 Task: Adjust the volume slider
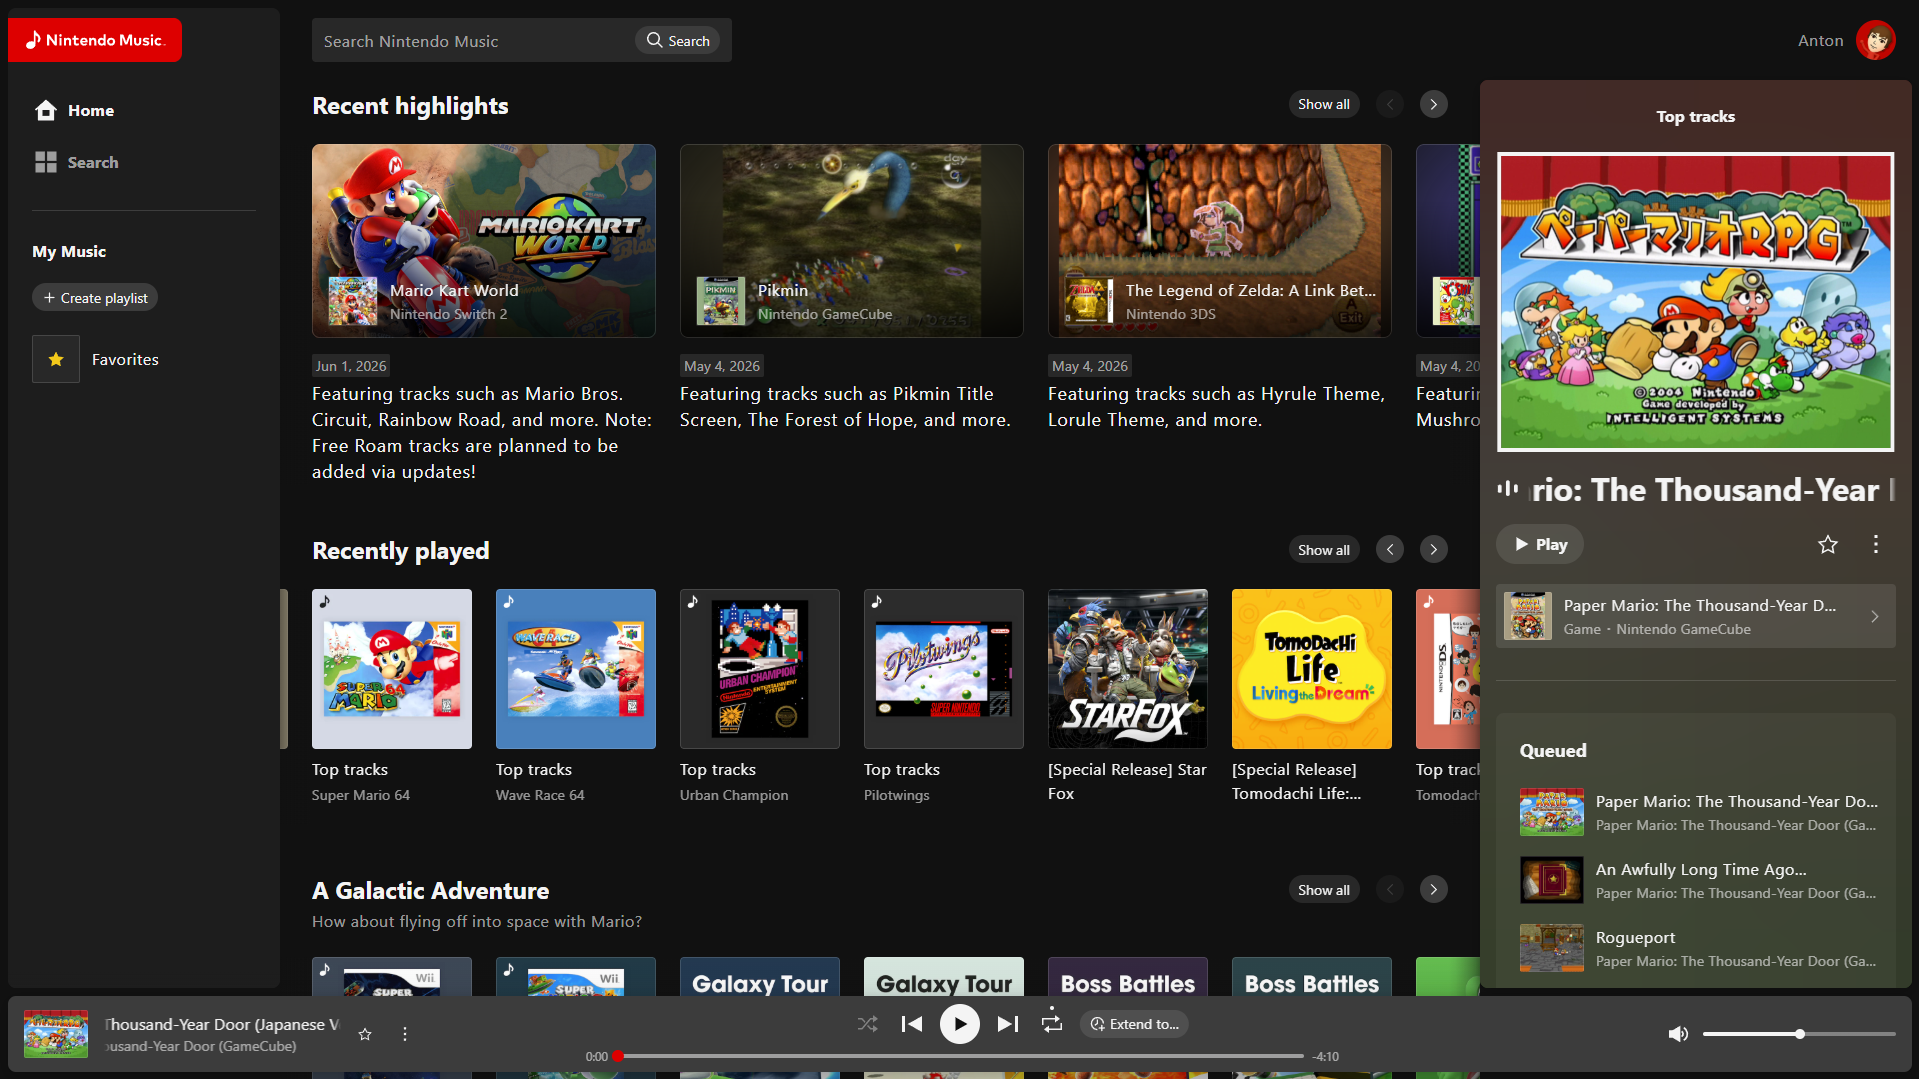1799,1034
